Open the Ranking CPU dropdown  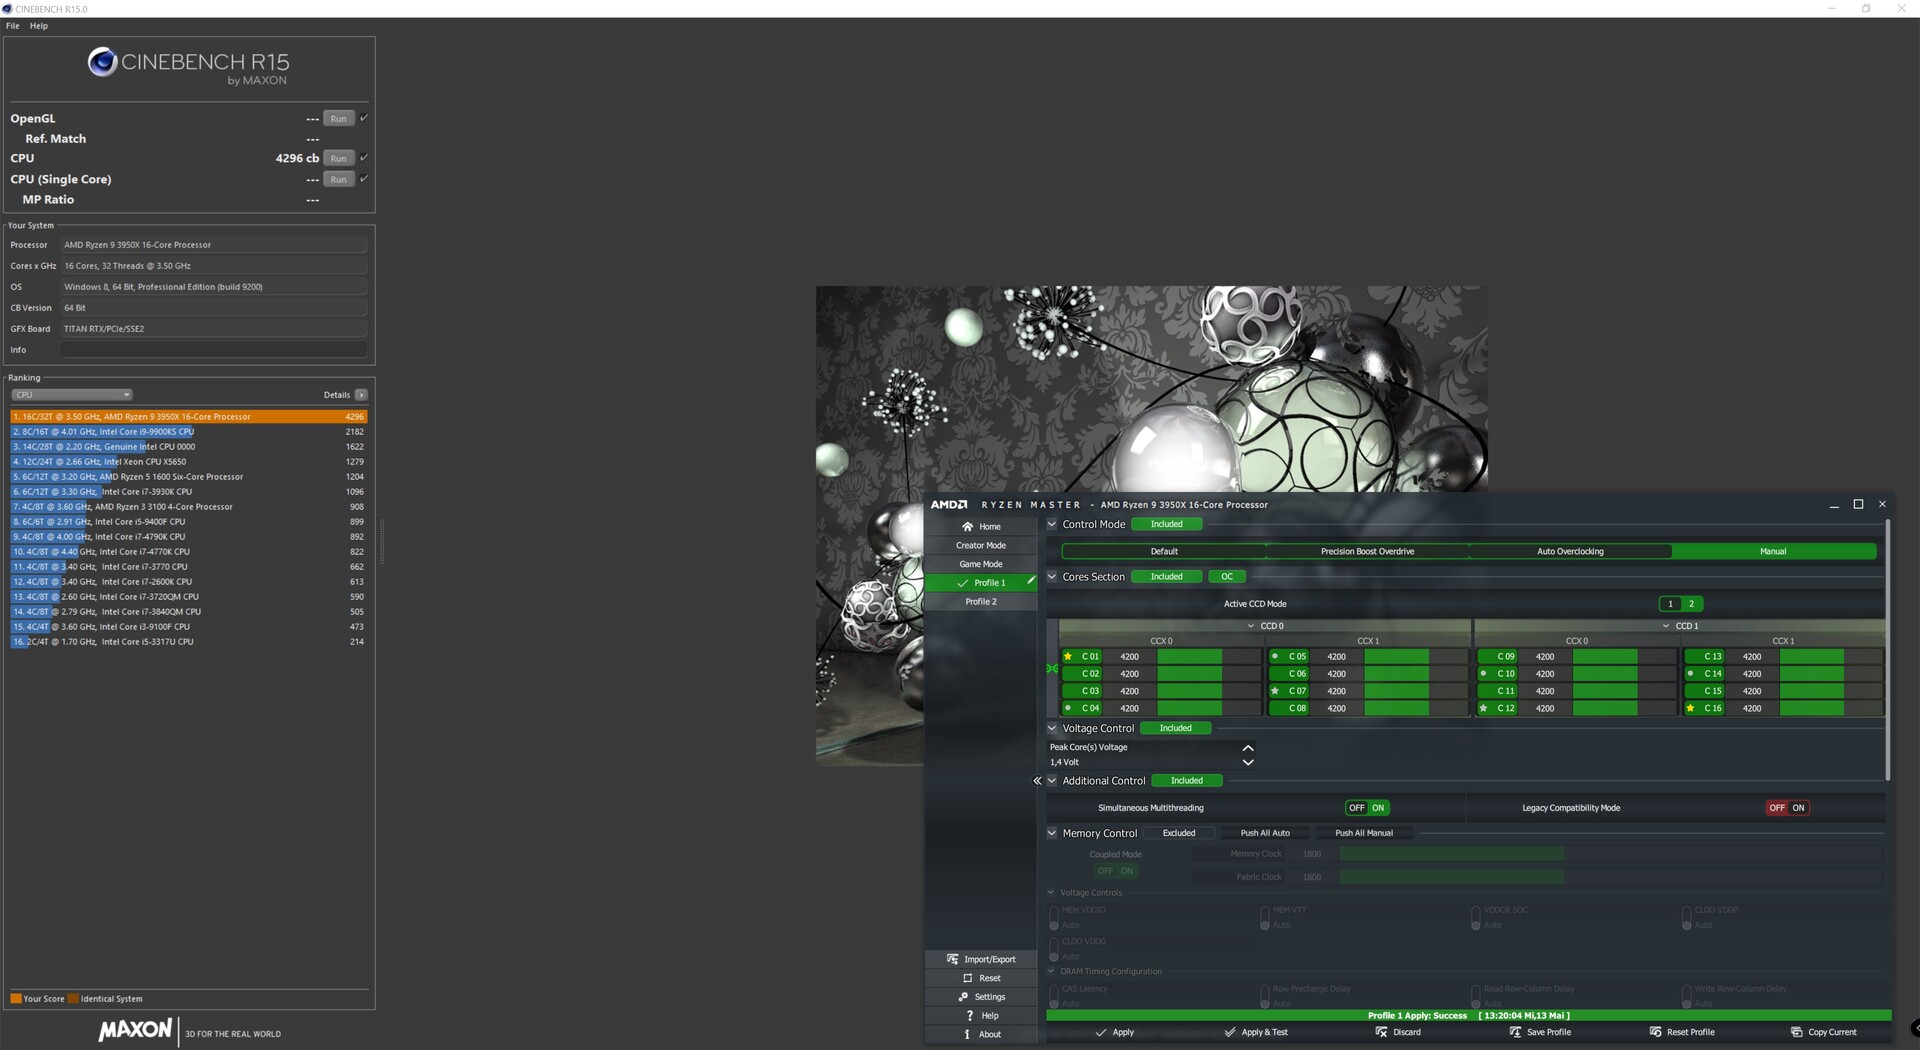click(x=71, y=395)
